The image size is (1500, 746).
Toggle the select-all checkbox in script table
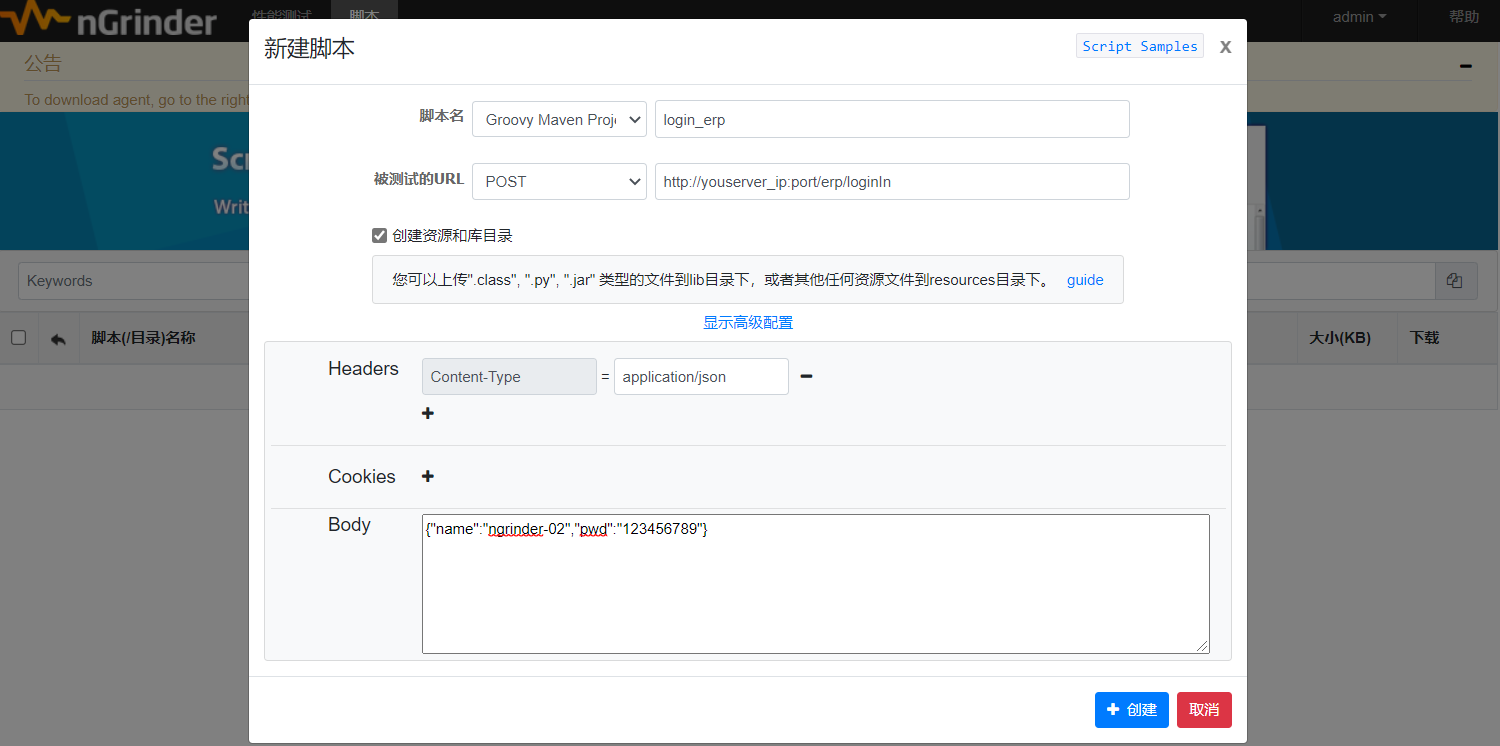[x=18, y=338]
